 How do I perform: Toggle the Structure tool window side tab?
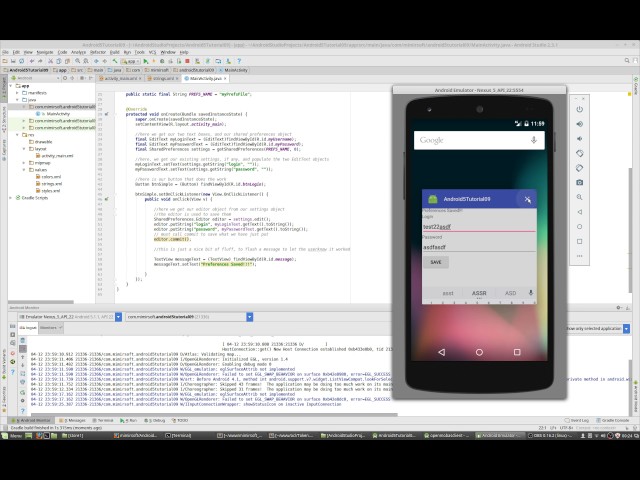point(4,118)
